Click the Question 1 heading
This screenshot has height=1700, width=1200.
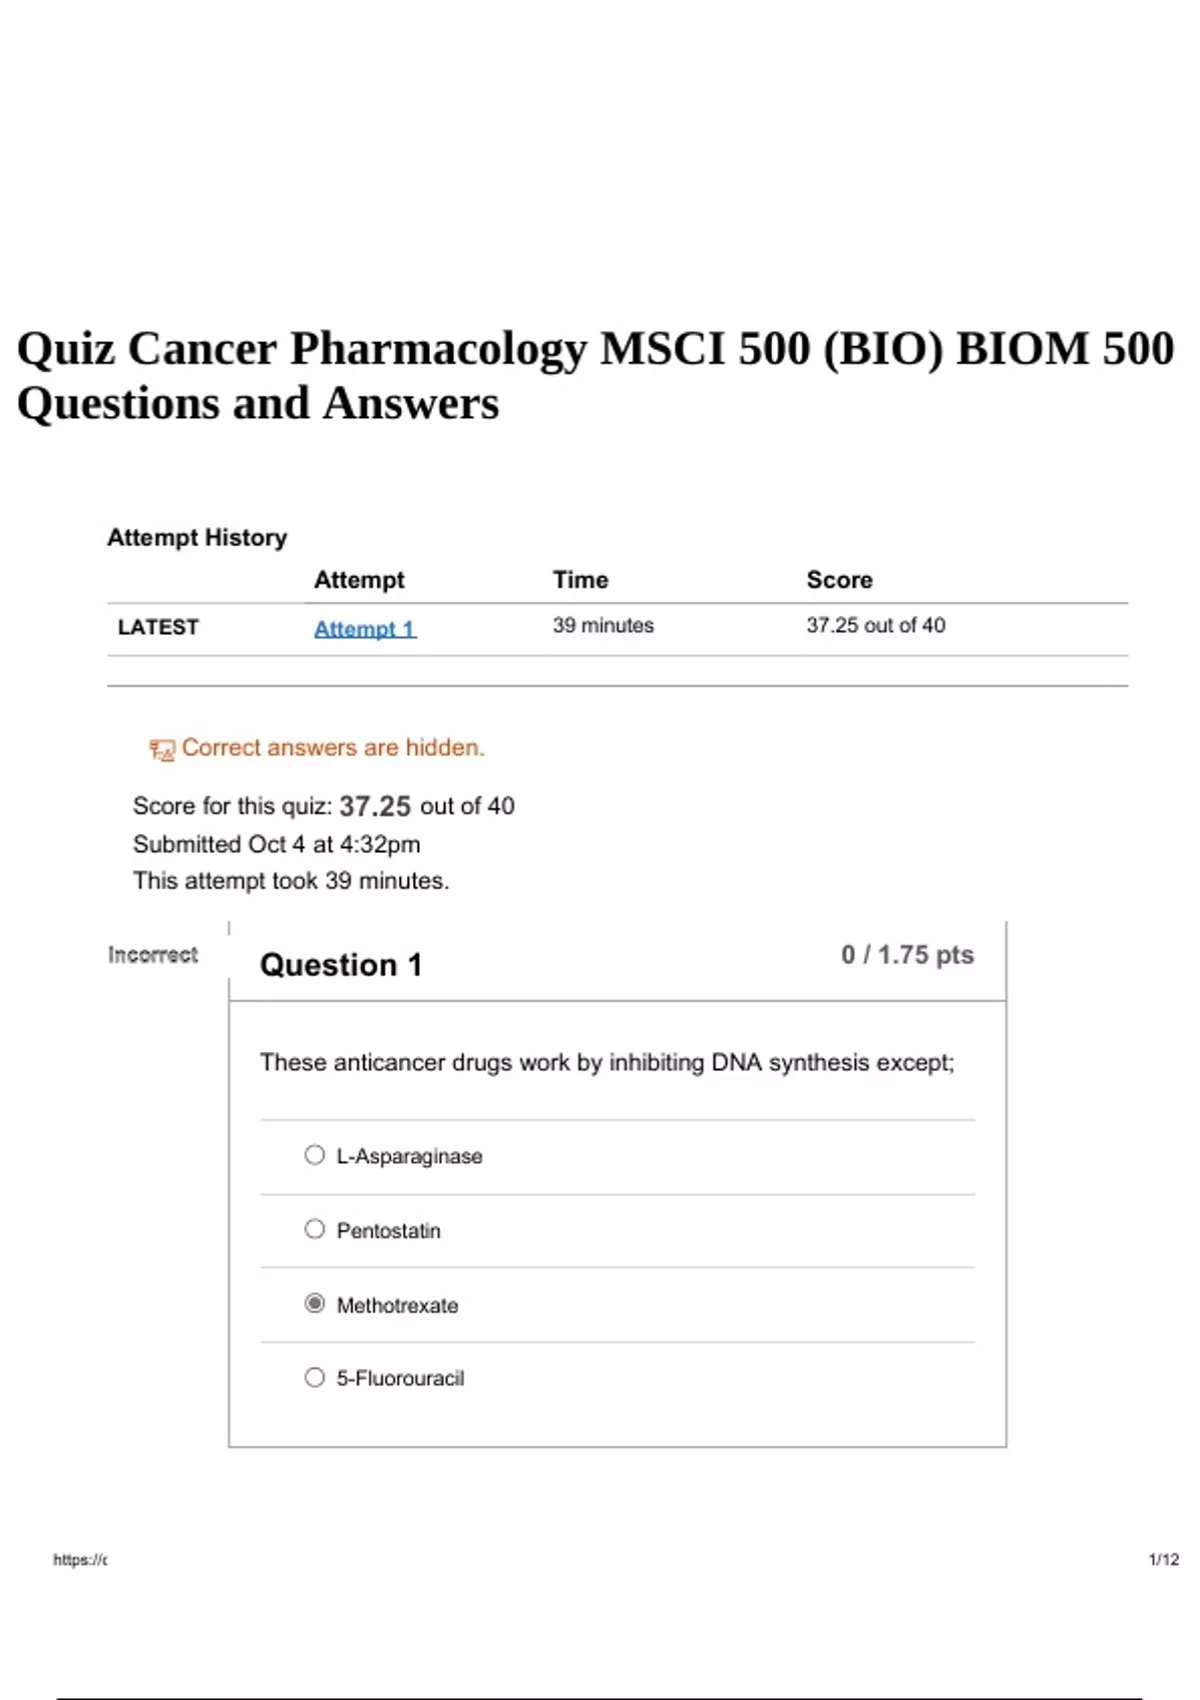[x=341, y=965]
